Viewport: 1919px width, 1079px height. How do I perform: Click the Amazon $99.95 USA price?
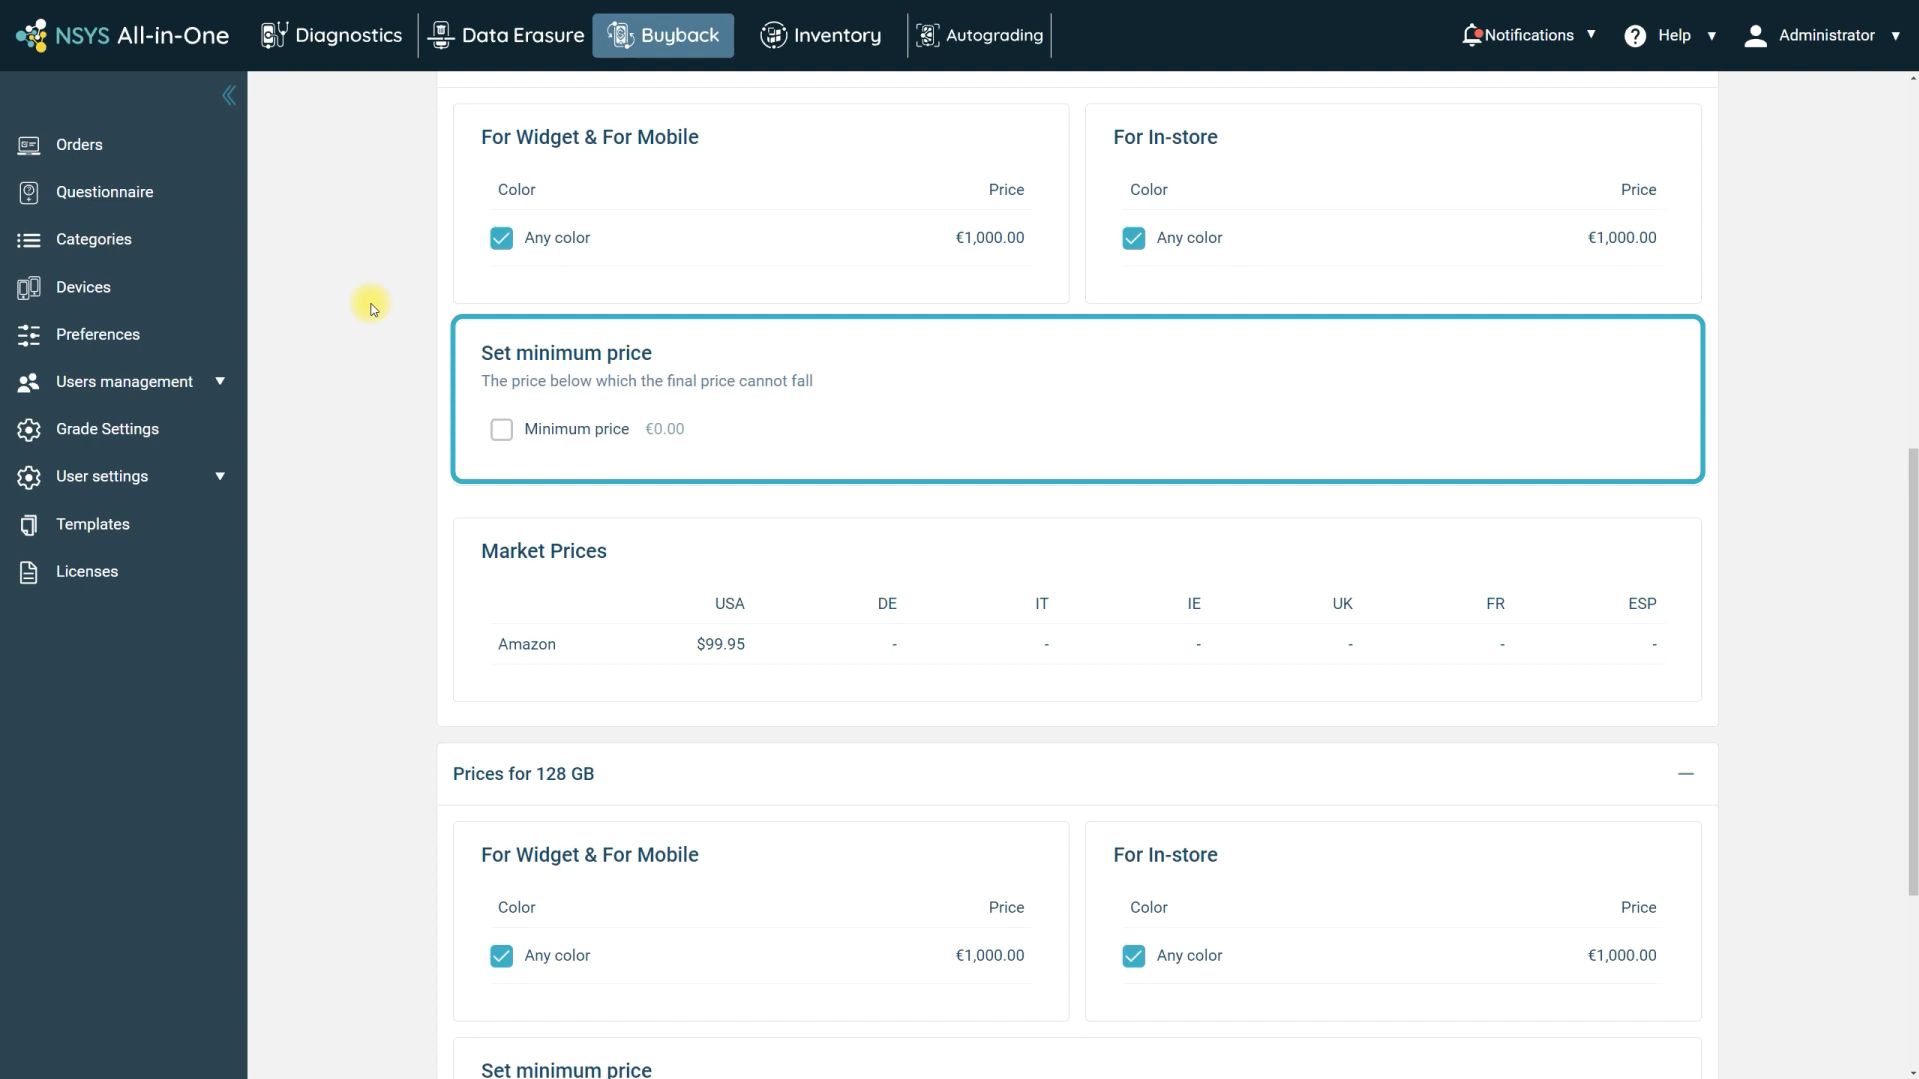pos(721,644)
